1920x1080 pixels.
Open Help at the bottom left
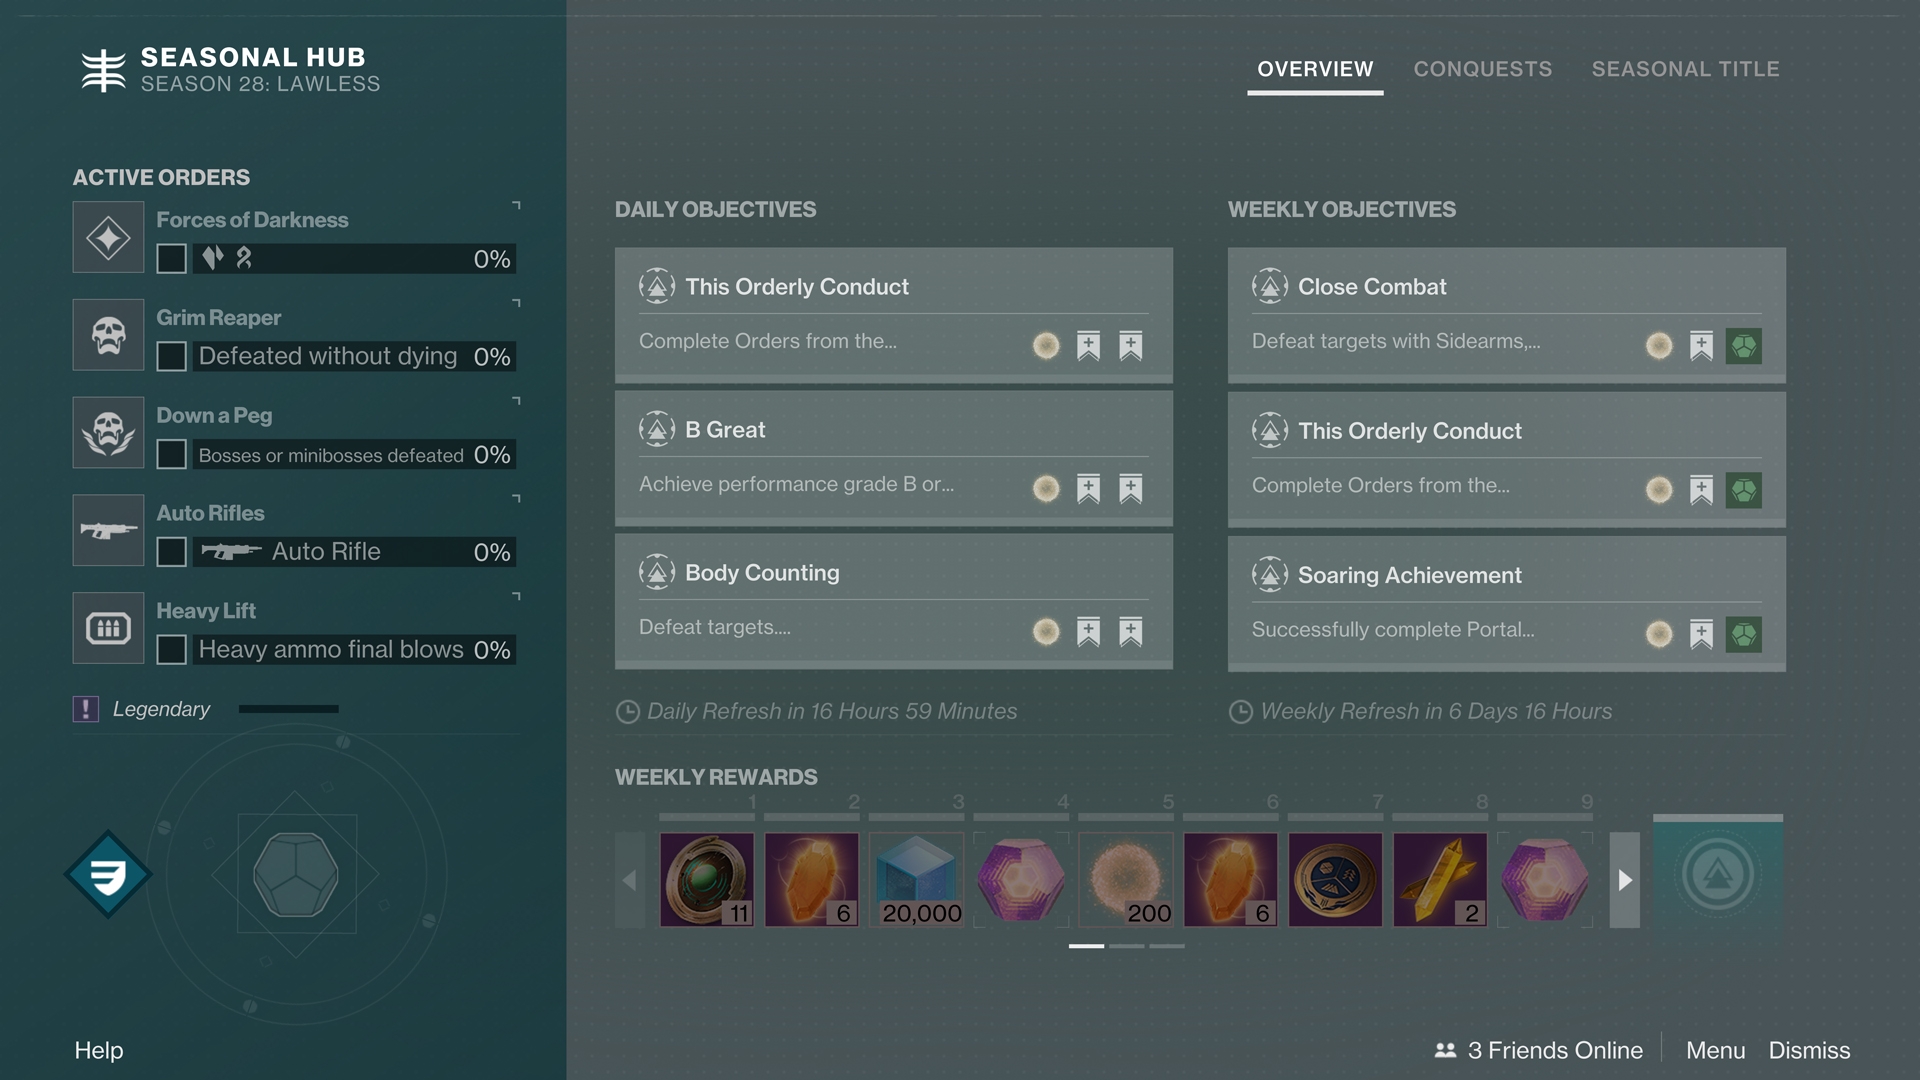point(99,1050)
